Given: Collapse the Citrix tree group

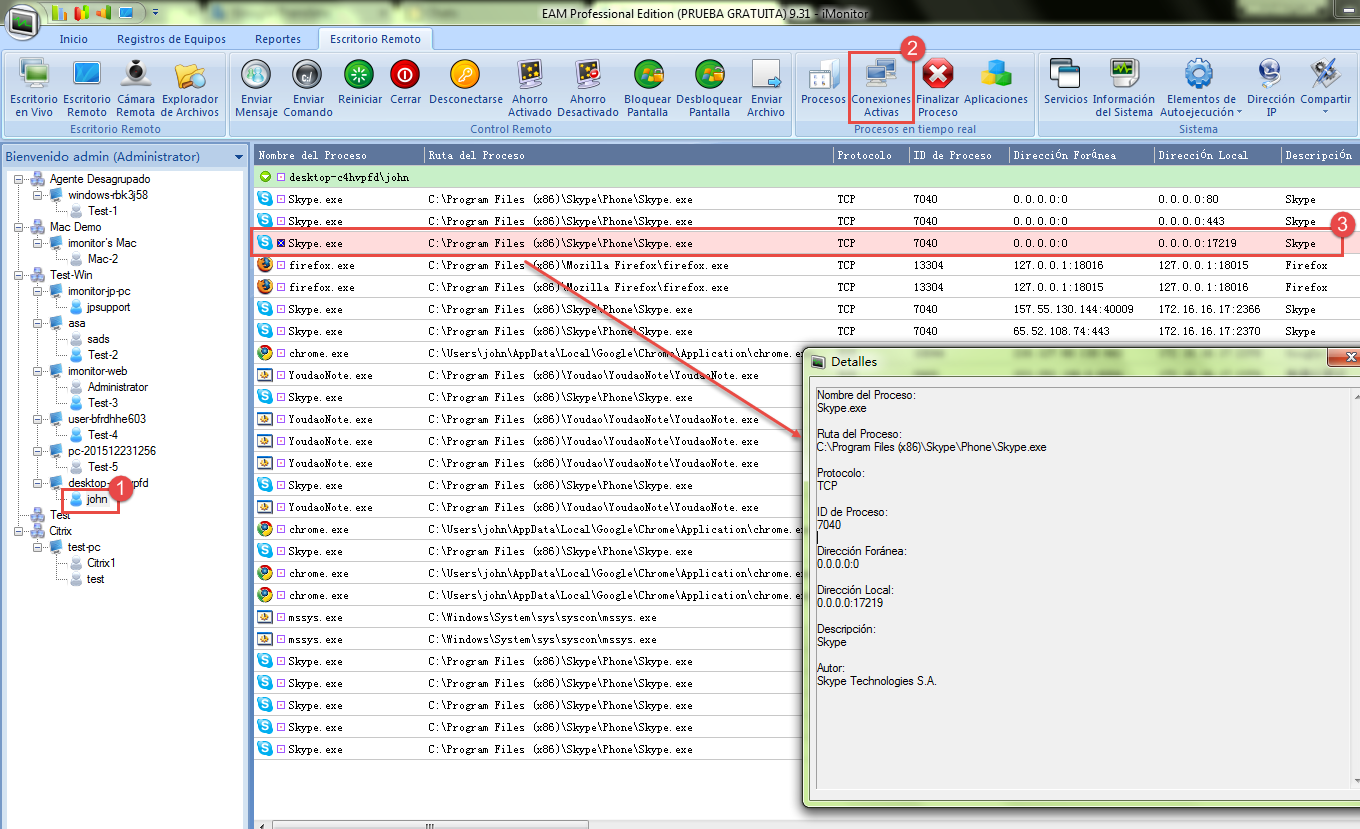Looking at the screenshot, I should 20,531.
